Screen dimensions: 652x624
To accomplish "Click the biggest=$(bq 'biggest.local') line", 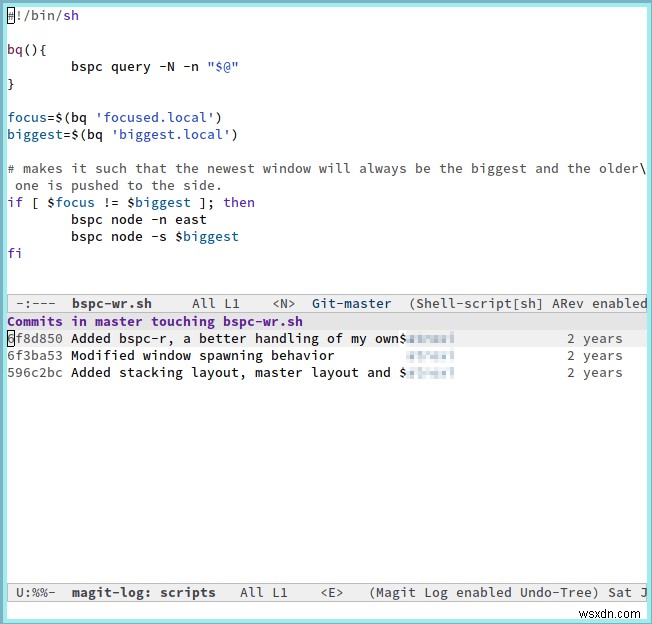I will [x=122, y=135].
